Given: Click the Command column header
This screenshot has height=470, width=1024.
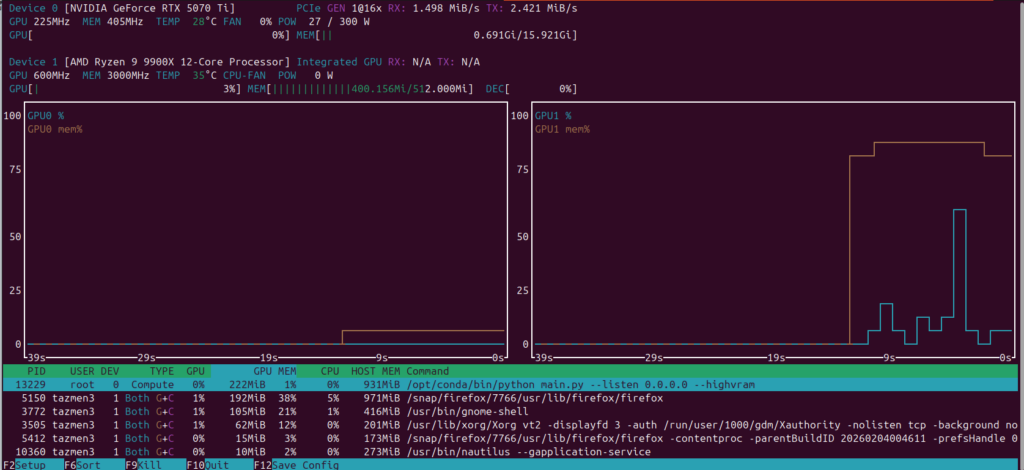Looking at the screenshot, I should pos(428,371).
